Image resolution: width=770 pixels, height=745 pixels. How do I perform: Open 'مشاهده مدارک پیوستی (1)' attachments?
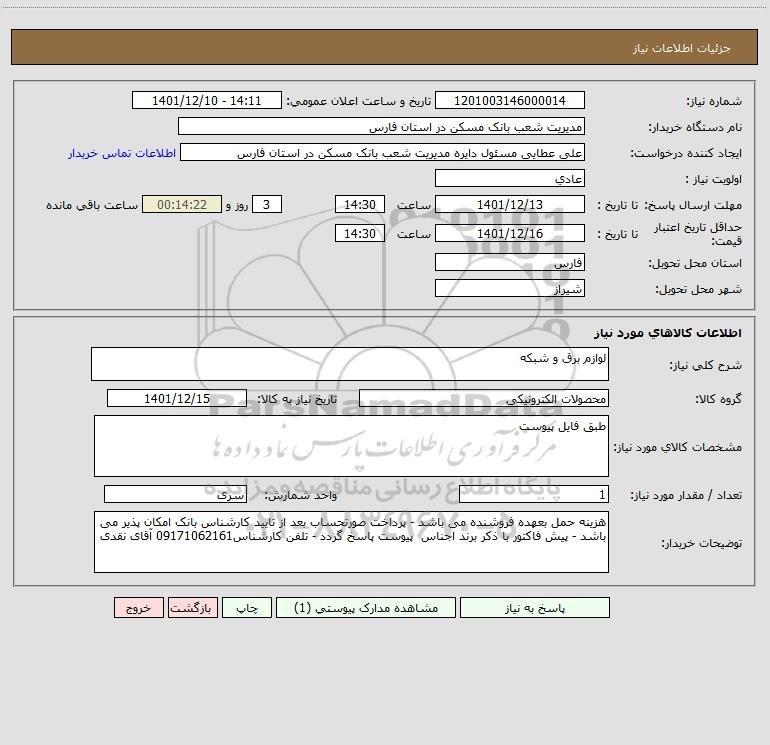pyautogui.click(x=366, y=608)
